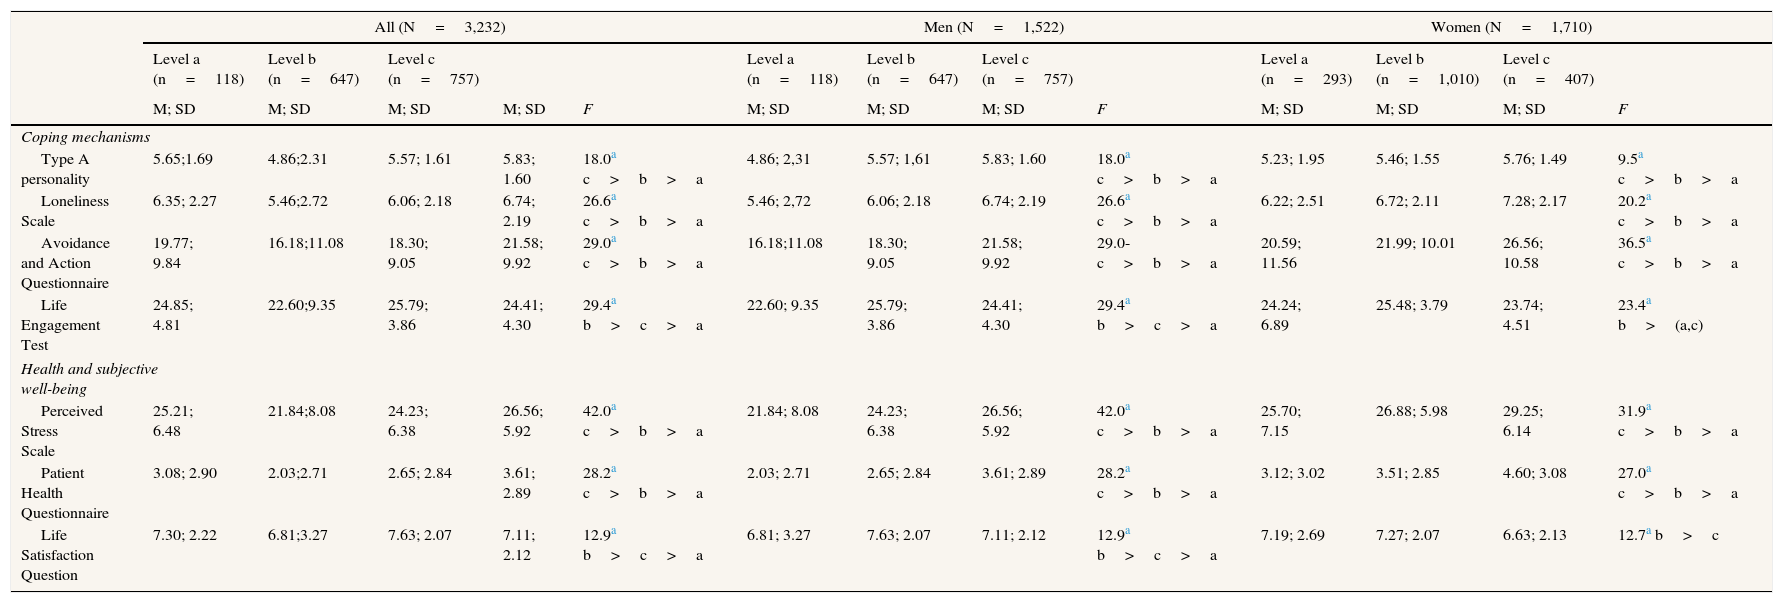1783x603 pixels.
Task: Click "Avoidance and Action Questionnaire" row label
Action: pyautogui.click(x=68, y=263)
